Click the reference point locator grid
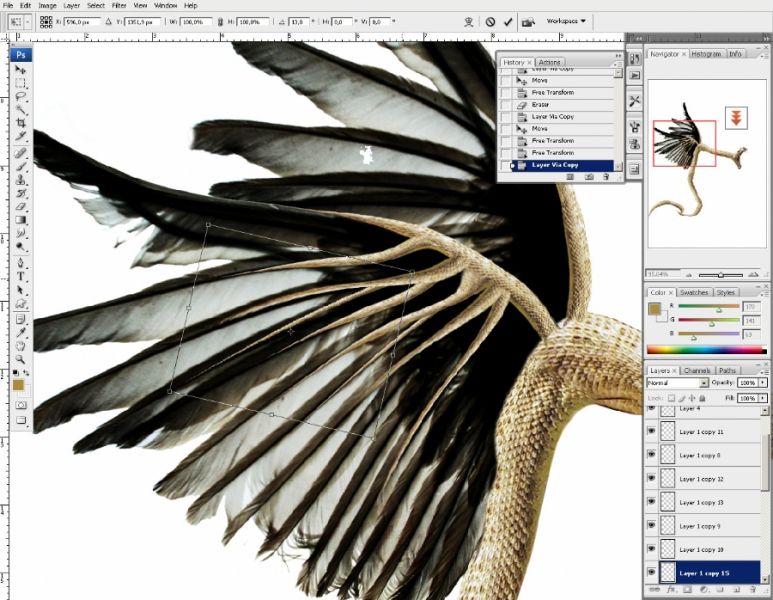 click(46, 22)
